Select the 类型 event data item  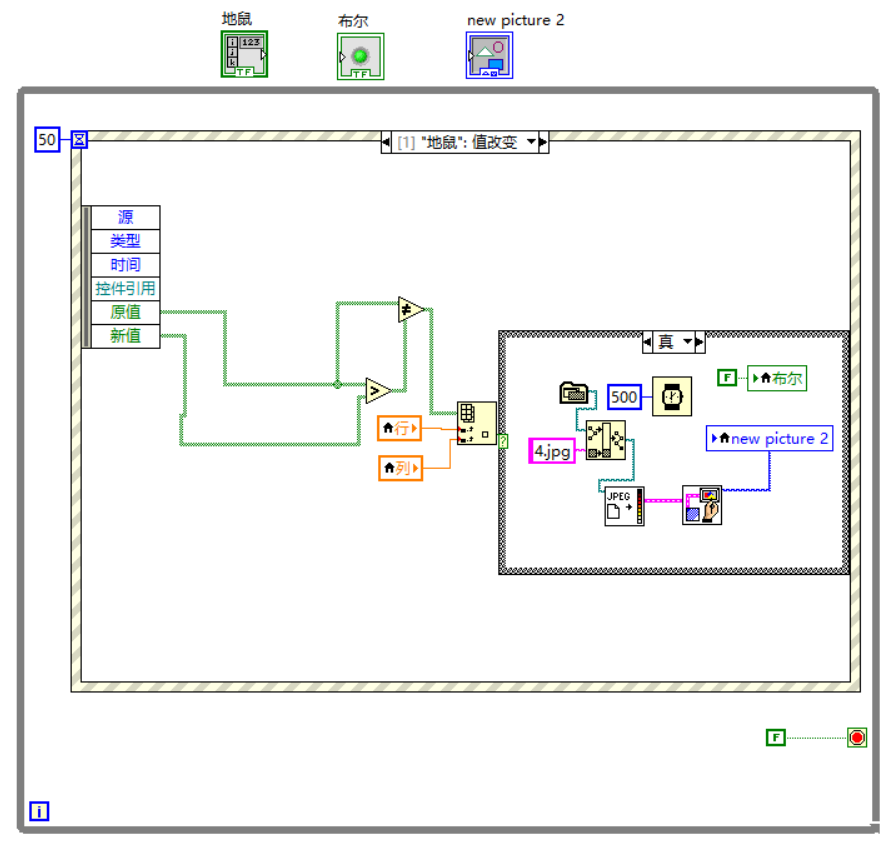tap(125, 241)
